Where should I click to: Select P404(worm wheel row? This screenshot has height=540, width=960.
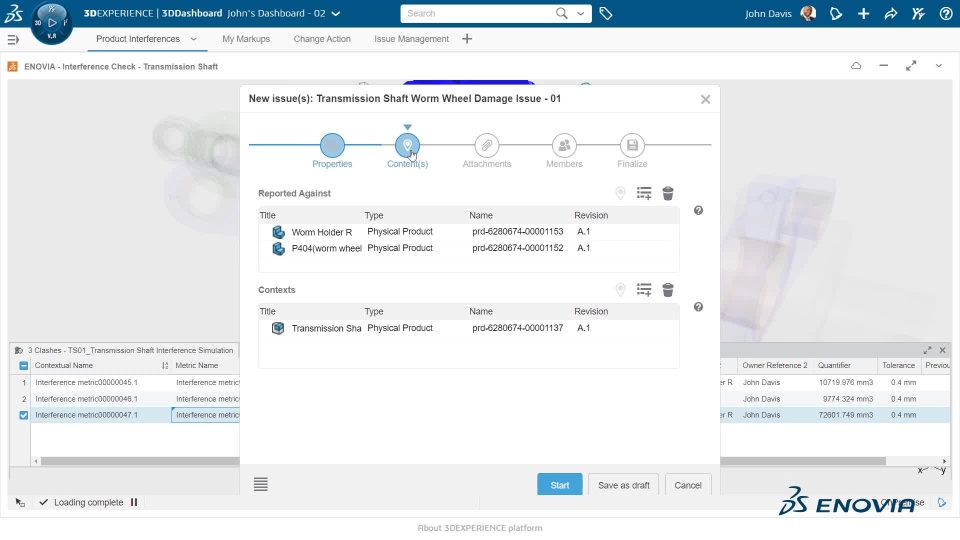click(468, 248)
